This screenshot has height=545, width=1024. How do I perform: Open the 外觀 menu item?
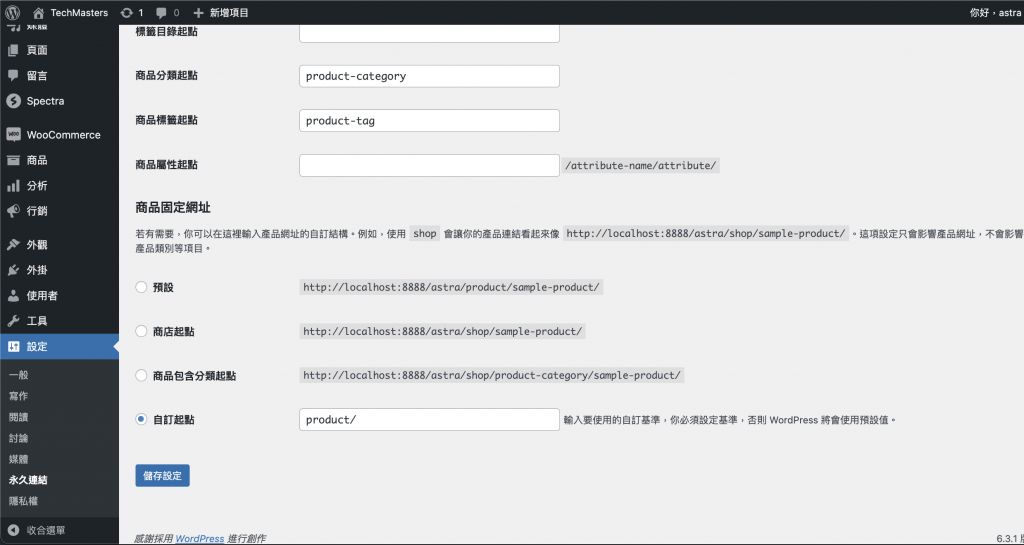[x=59, y=245]
